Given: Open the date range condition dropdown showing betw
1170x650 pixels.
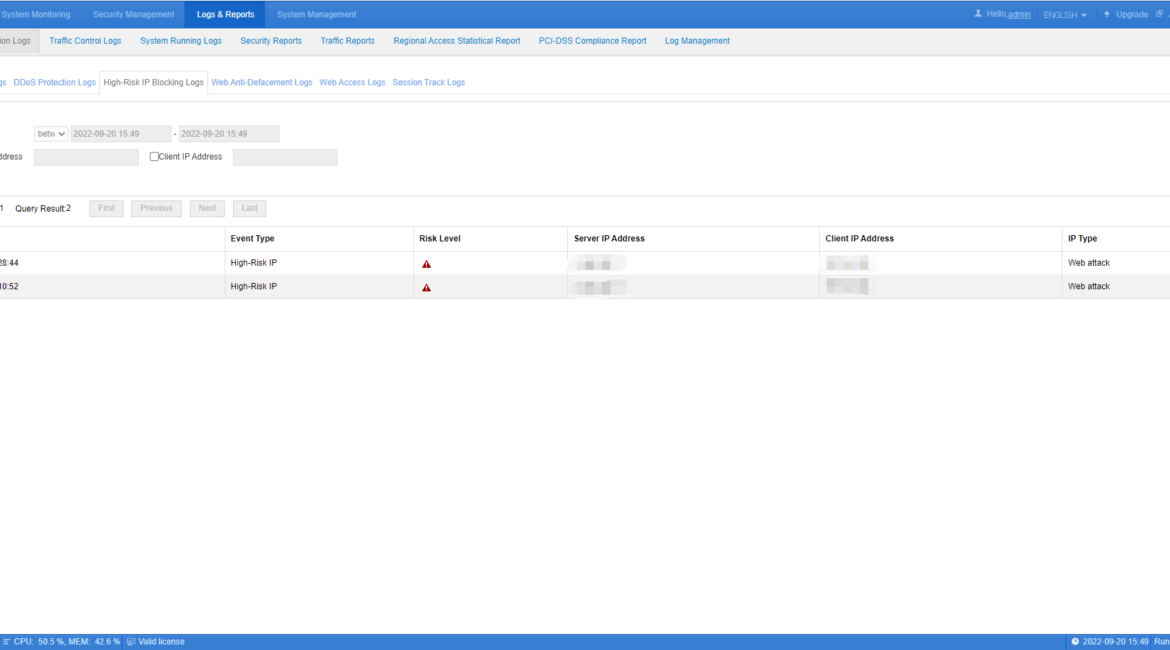Looking at the screenshot, I should [x=50, y=133].
